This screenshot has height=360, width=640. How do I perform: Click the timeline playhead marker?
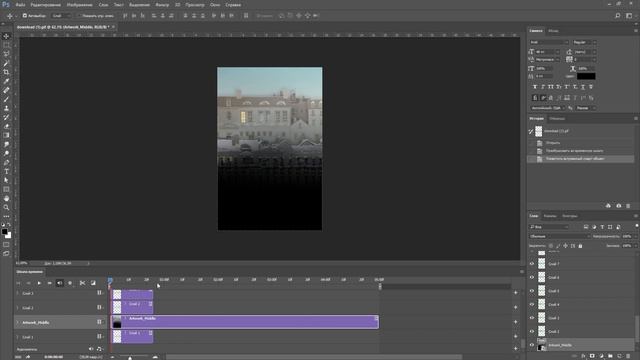pyautogui.click(x=110, y=280)
